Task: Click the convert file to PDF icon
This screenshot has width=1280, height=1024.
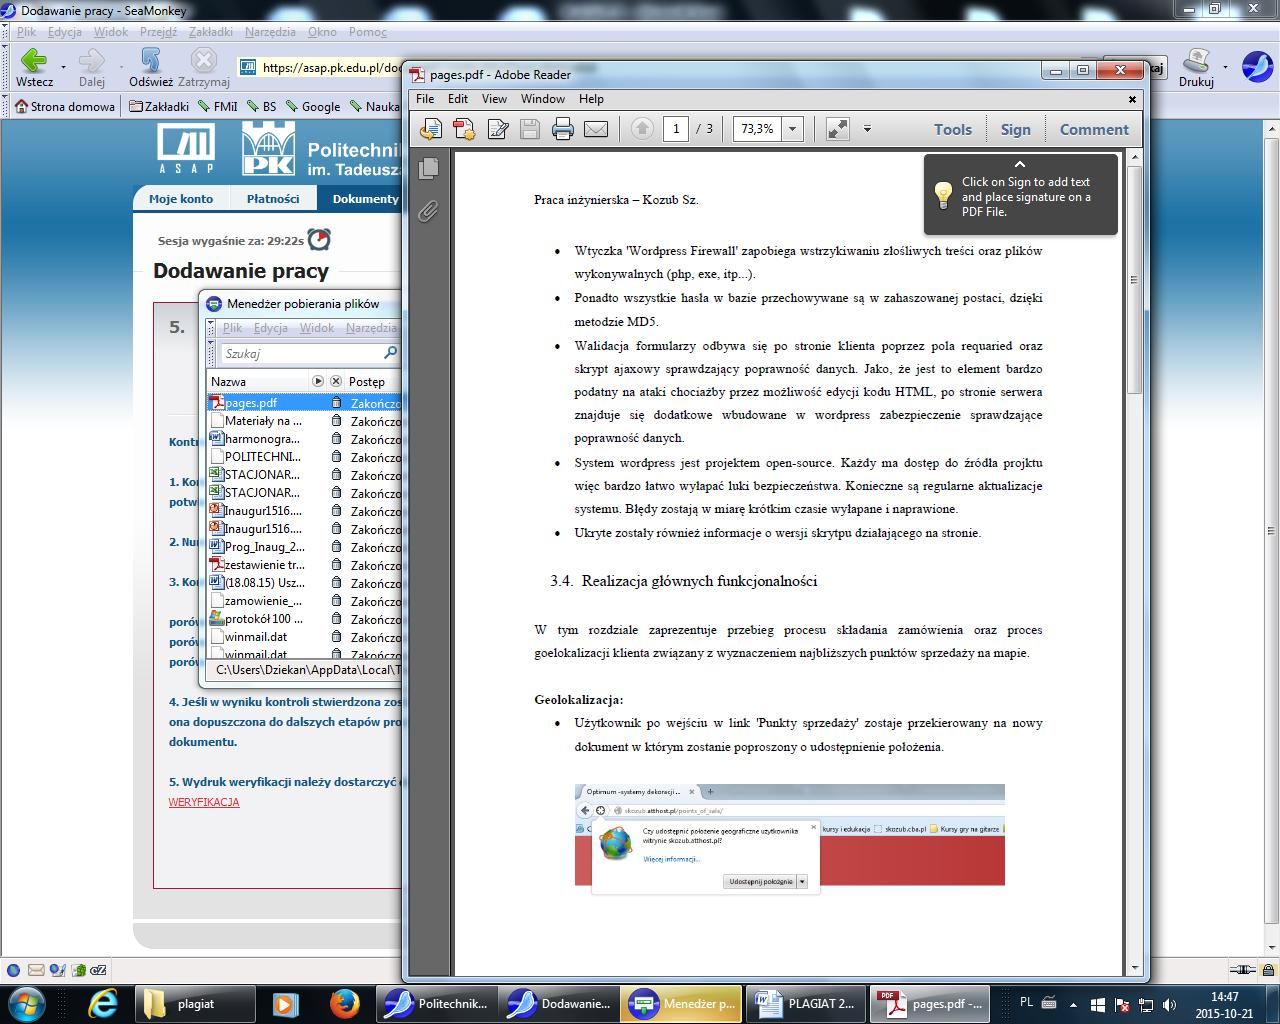Action: click(464, 129)
